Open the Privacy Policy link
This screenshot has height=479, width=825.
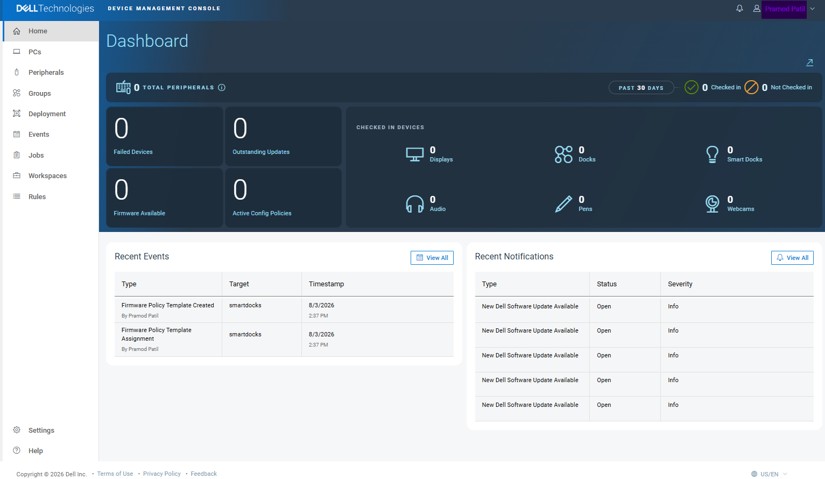click(x=162, y=474)
